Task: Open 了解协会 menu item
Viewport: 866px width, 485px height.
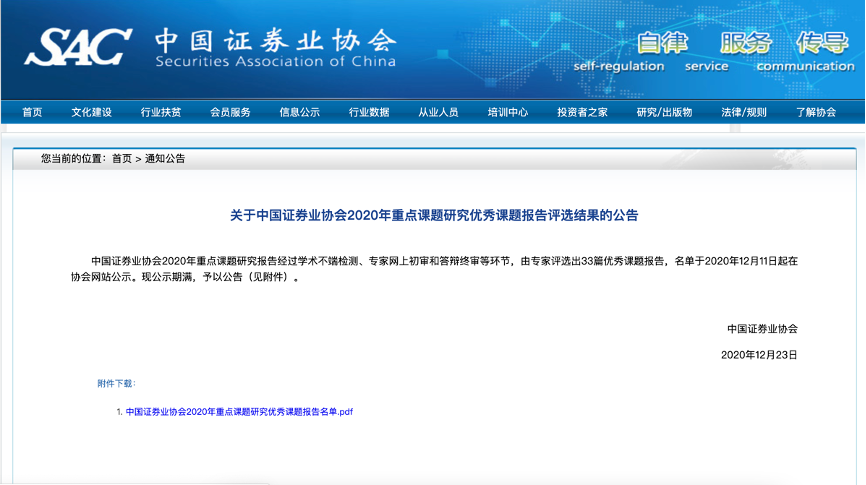Action: pos(816,112)
